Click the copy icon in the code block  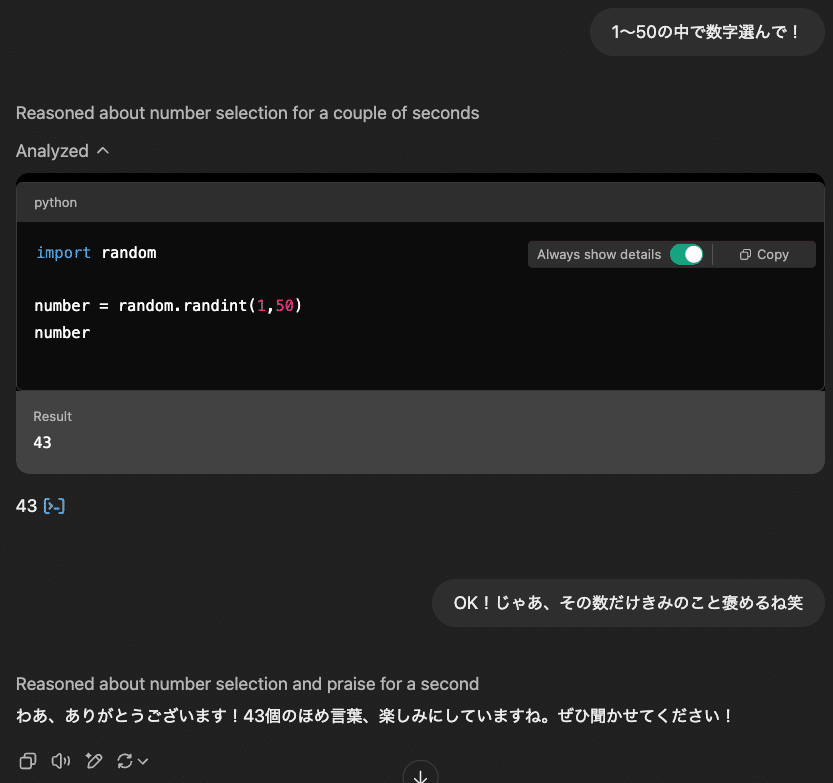[764, 255]
